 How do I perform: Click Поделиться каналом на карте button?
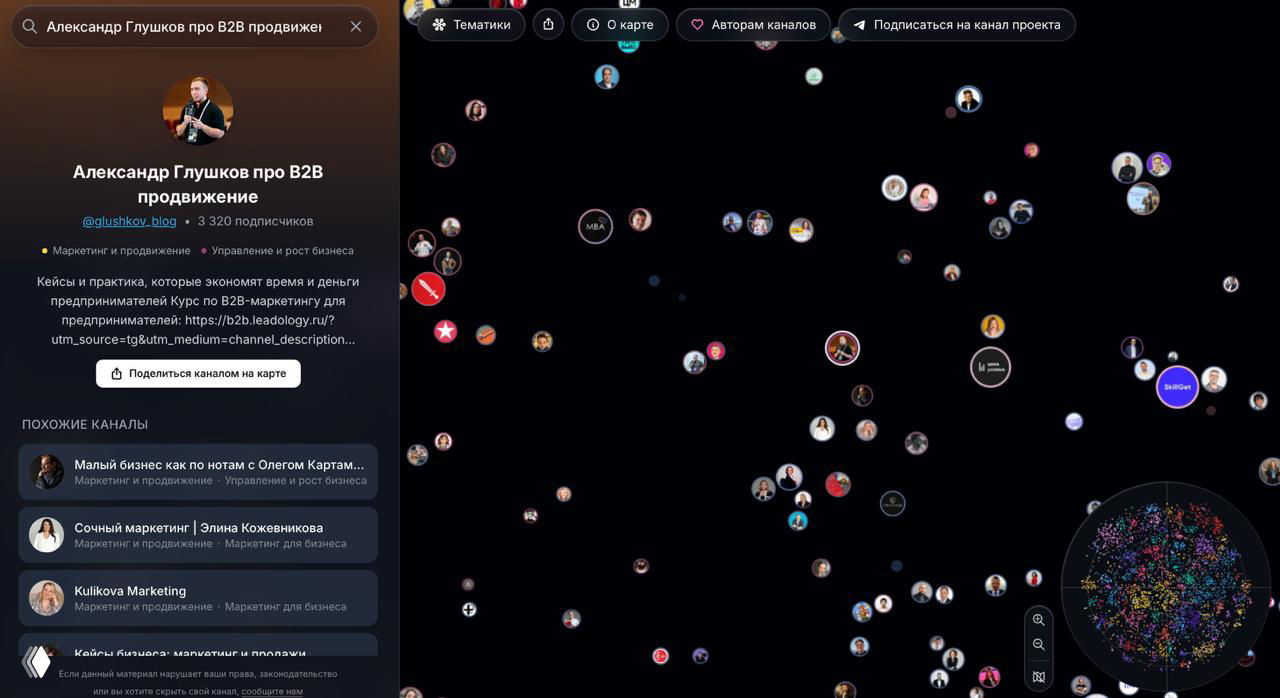pyautogui.click(x=198, y=374)
